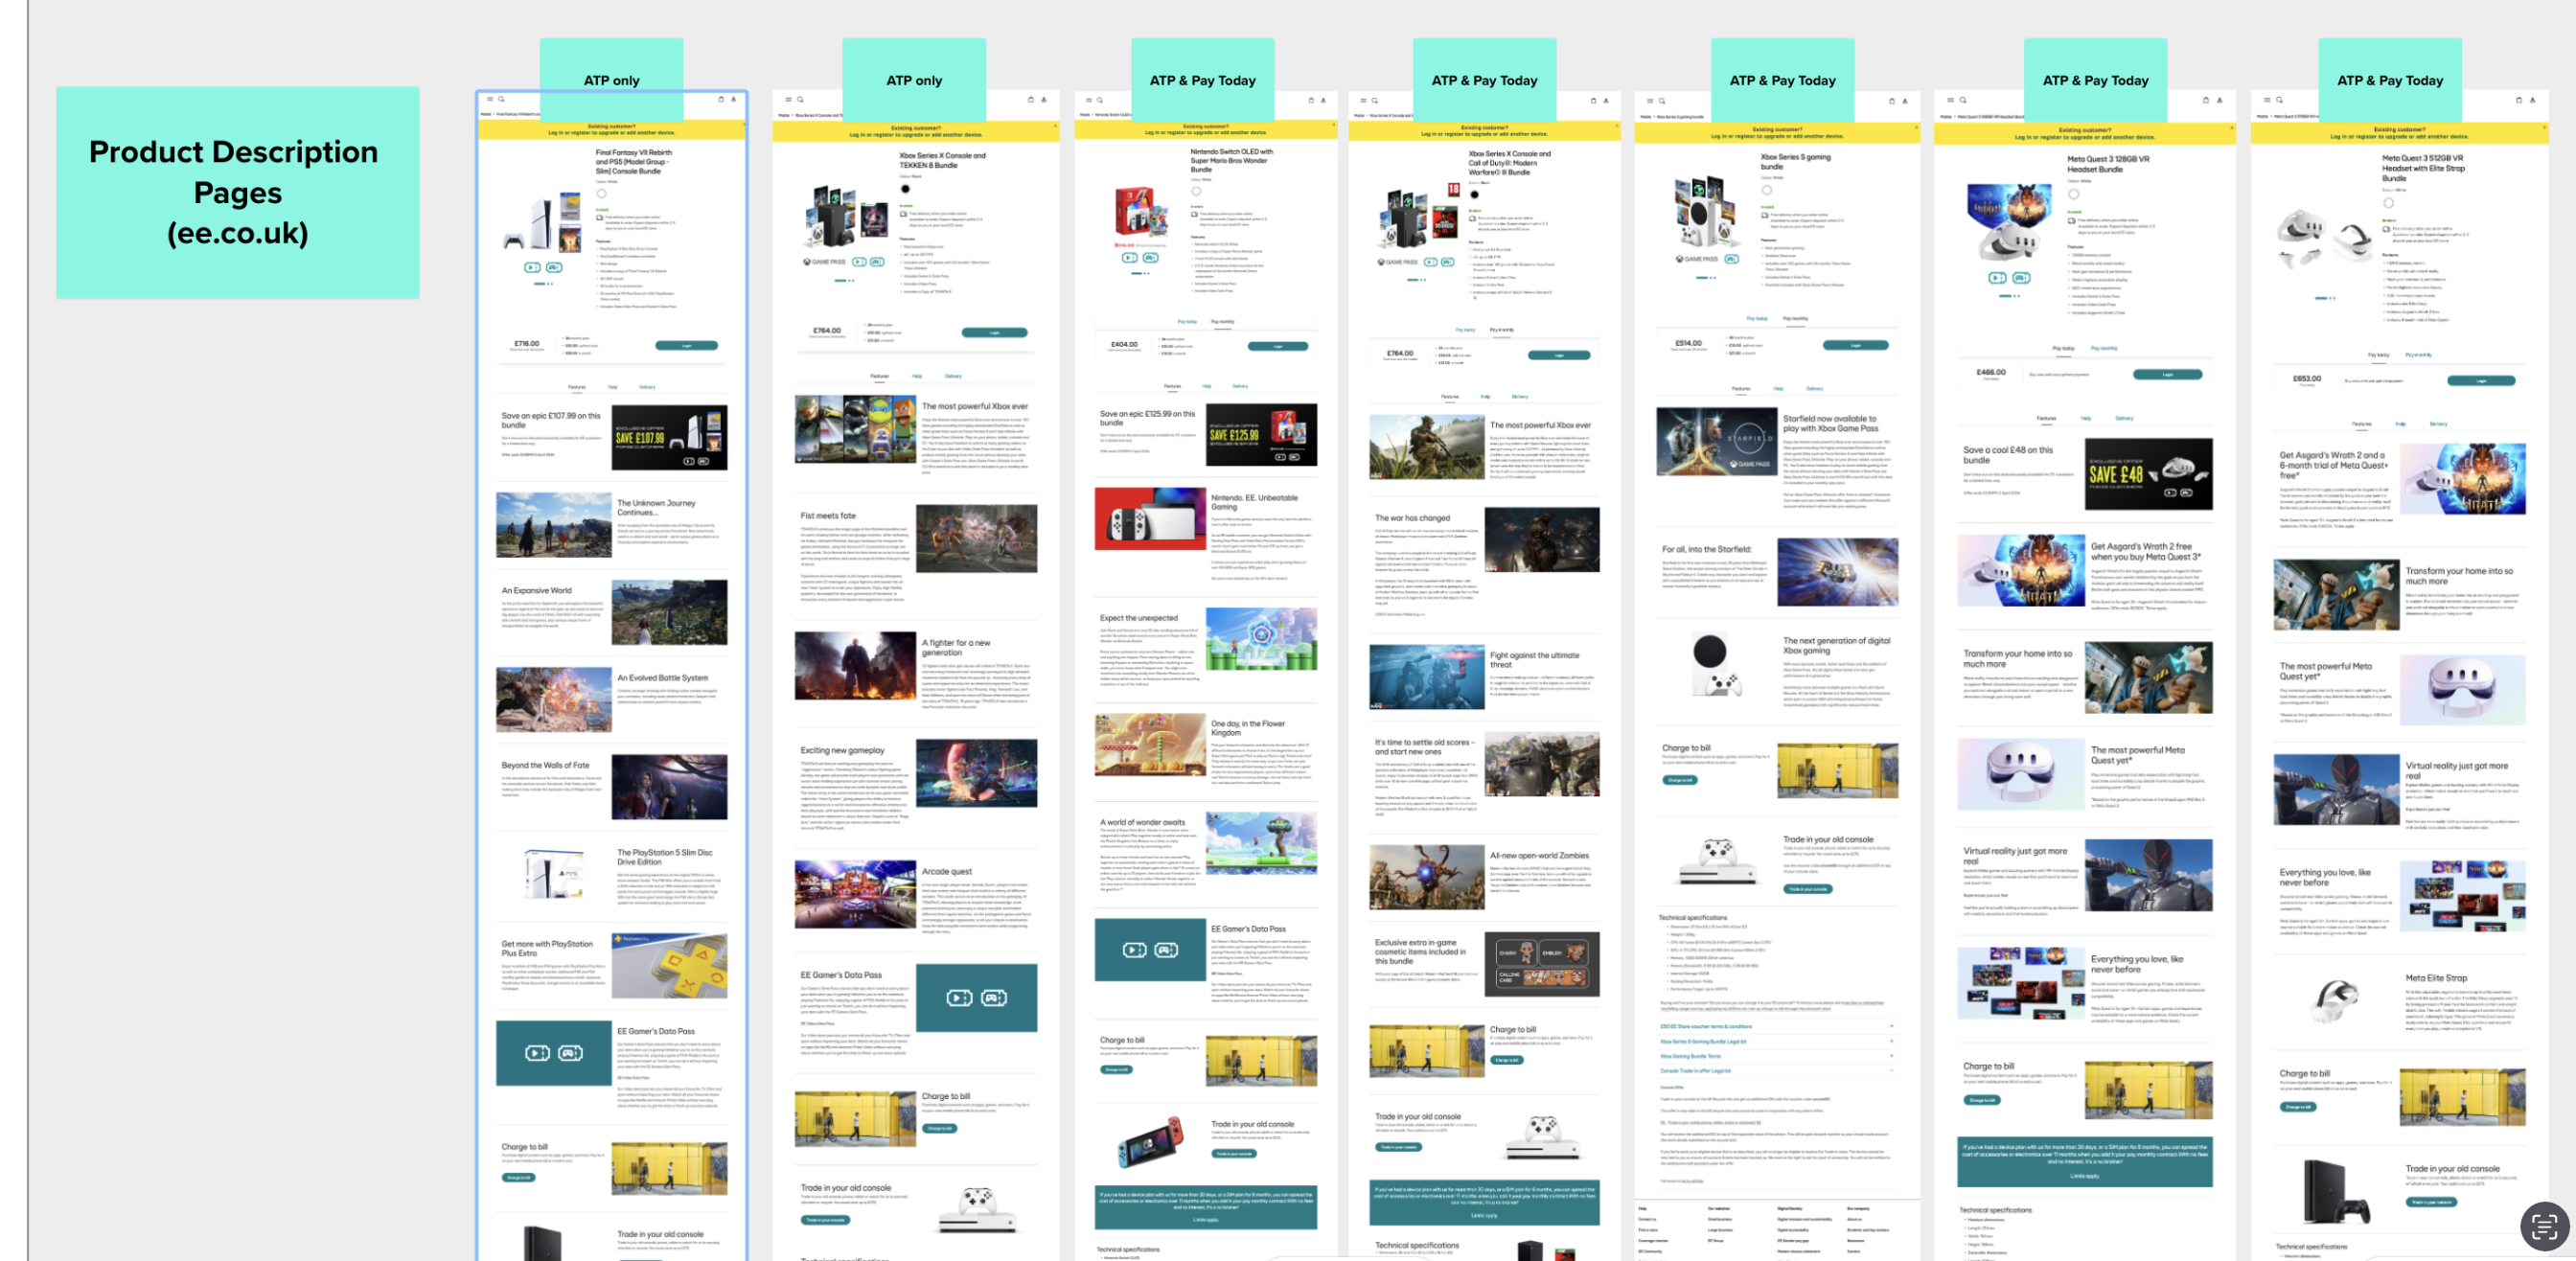Click Trade in button on Nintendo Switch page

(x=1234, y=1153)
